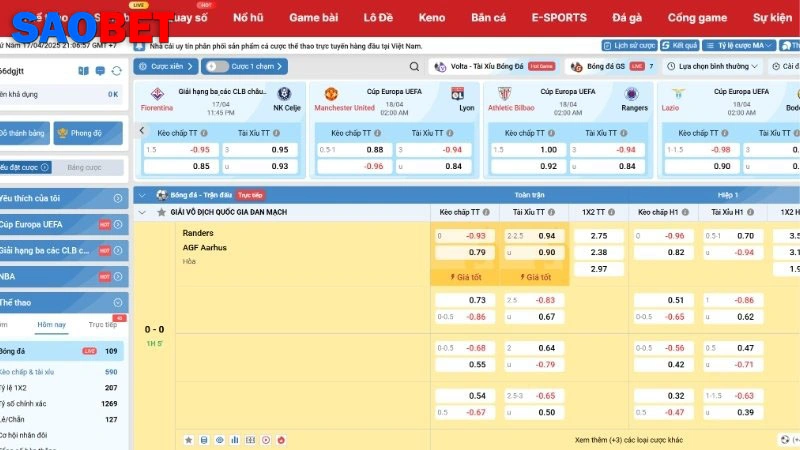The width and height of the screenshot is (800, 450).
Task: Open the bar chart statistics icon
Action: [235, 440]
